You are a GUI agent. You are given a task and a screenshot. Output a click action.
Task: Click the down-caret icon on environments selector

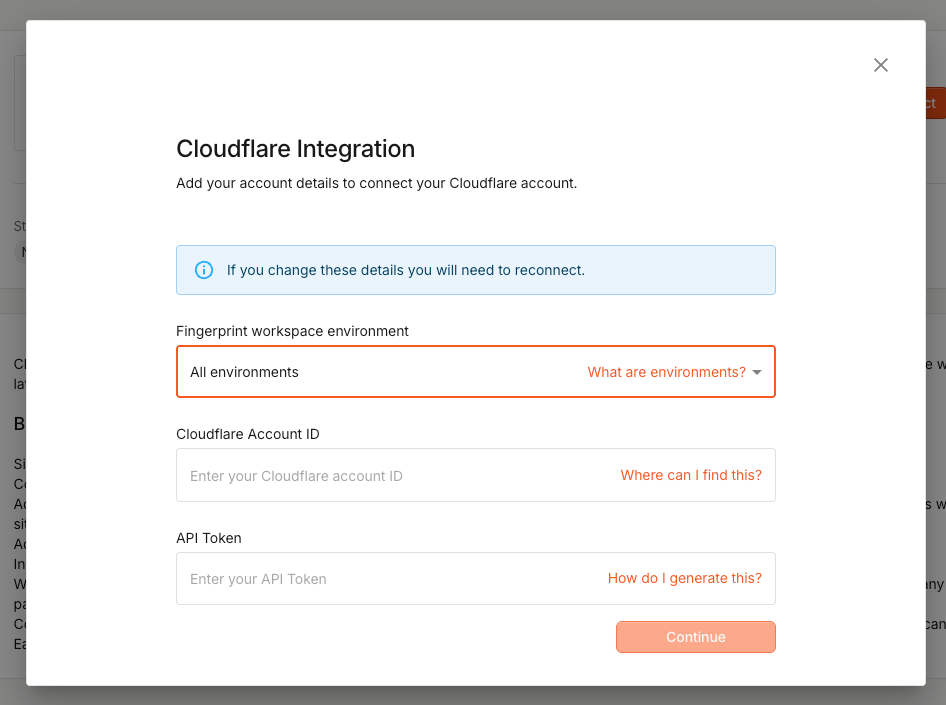tap(758, 371)
